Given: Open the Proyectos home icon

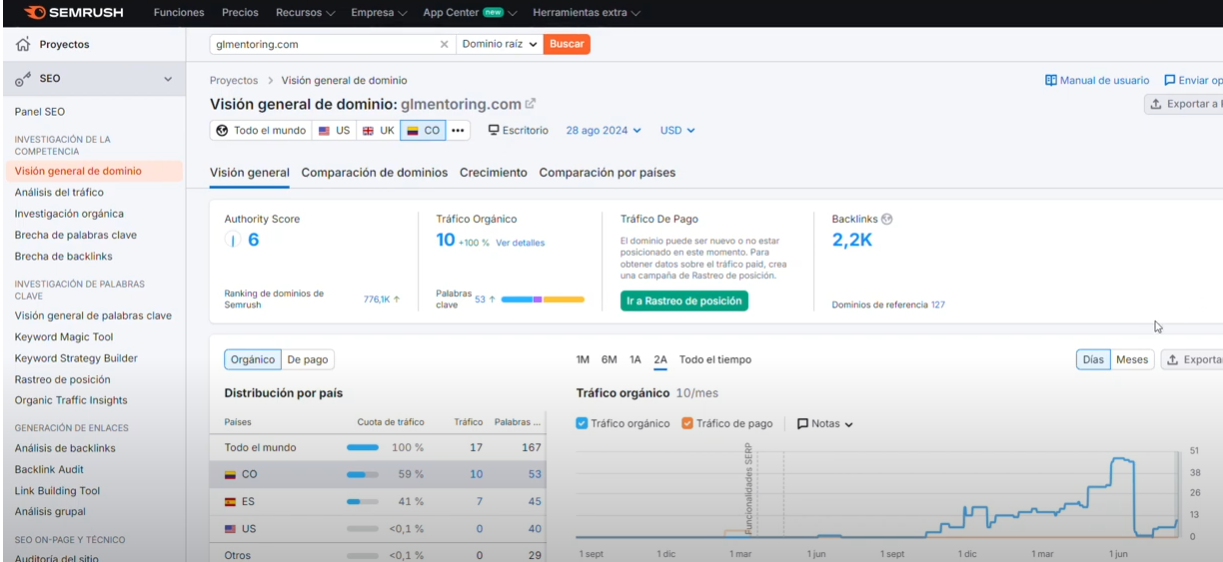Looking at the screenshot, I should (22, 44).
